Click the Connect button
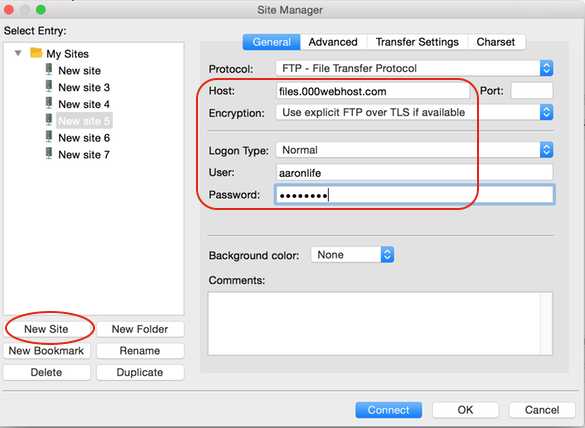This screenshot has width=585, height=428. (x=388, y=410)
